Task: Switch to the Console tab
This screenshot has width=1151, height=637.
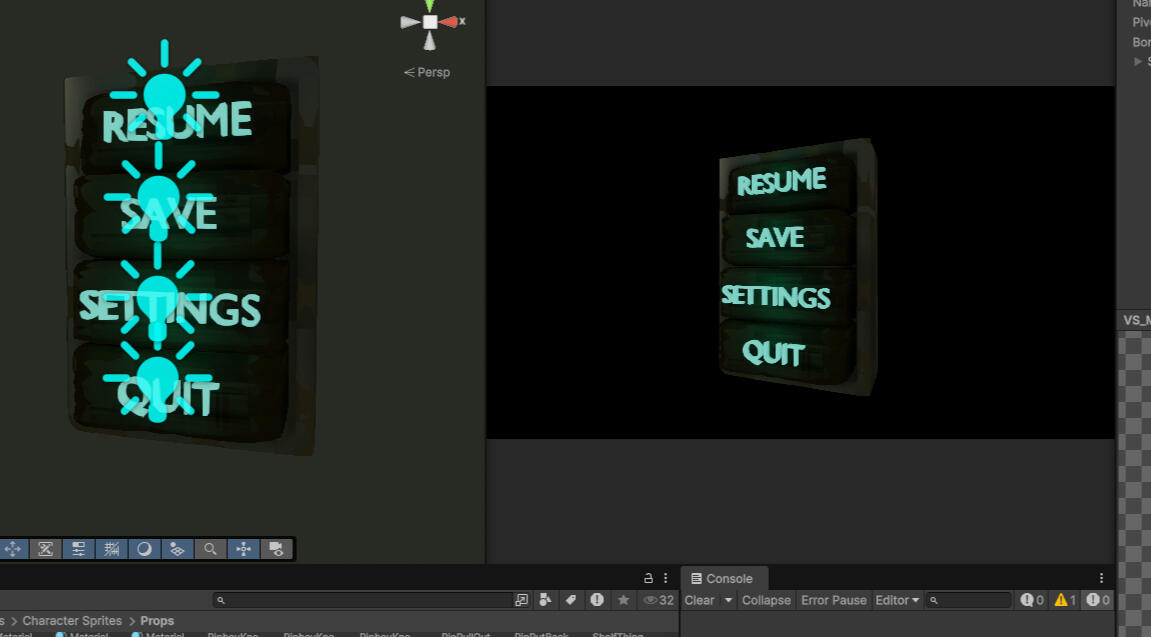Action: point(723,578)
